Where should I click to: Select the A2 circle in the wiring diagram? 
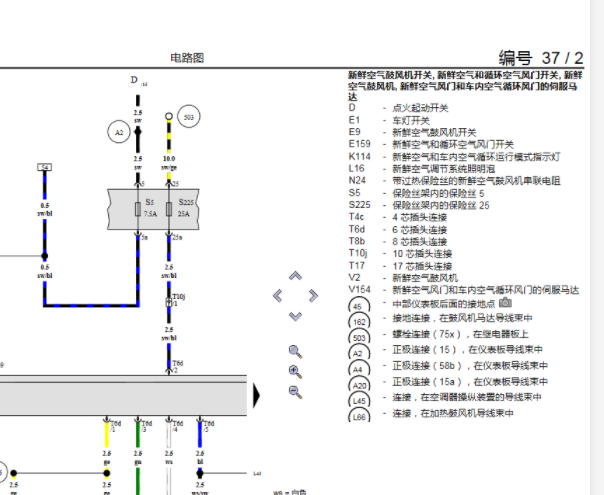point(119,132)
